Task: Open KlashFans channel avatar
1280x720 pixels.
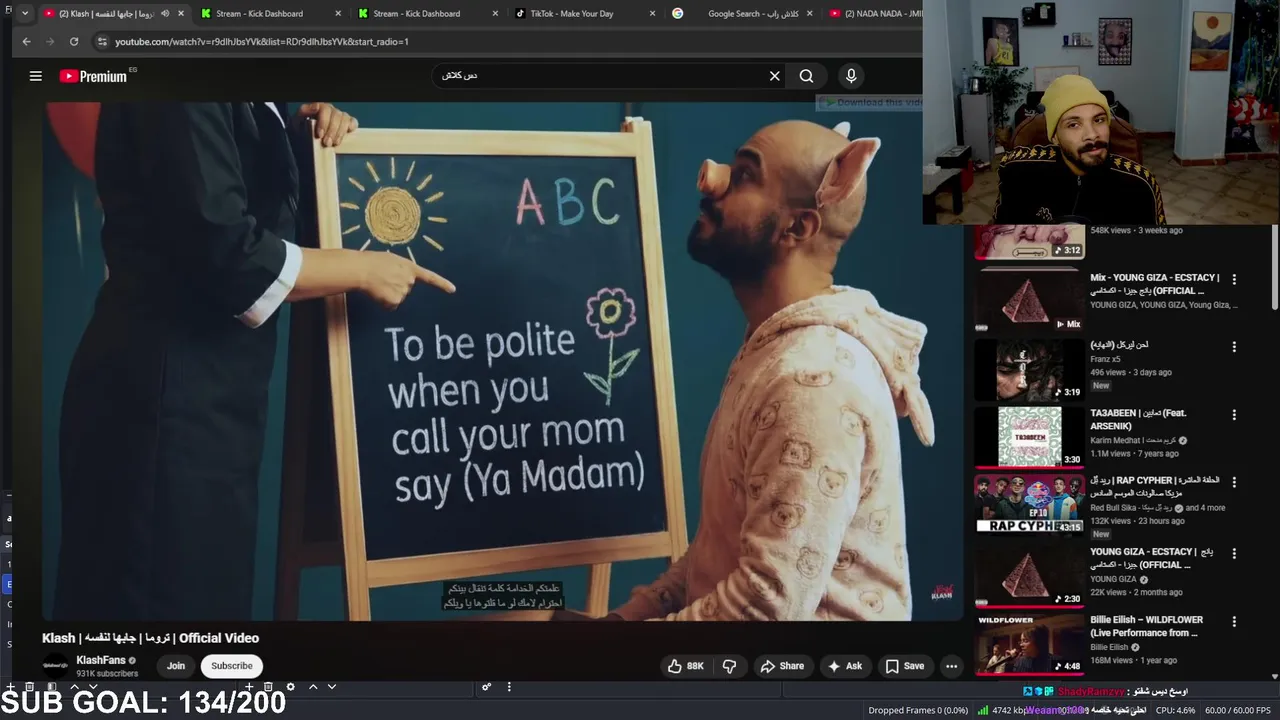Action: click(56, 666)
